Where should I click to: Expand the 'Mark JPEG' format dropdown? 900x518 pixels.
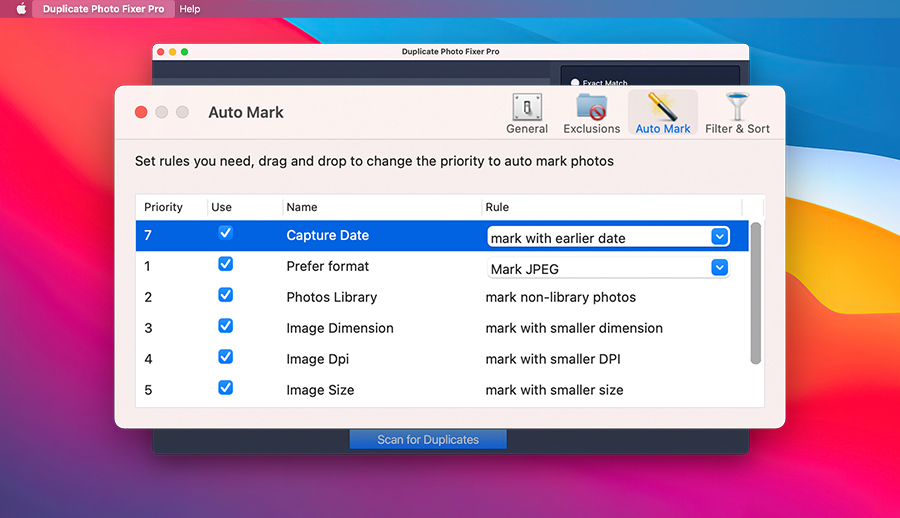click(x=720, y=268)
